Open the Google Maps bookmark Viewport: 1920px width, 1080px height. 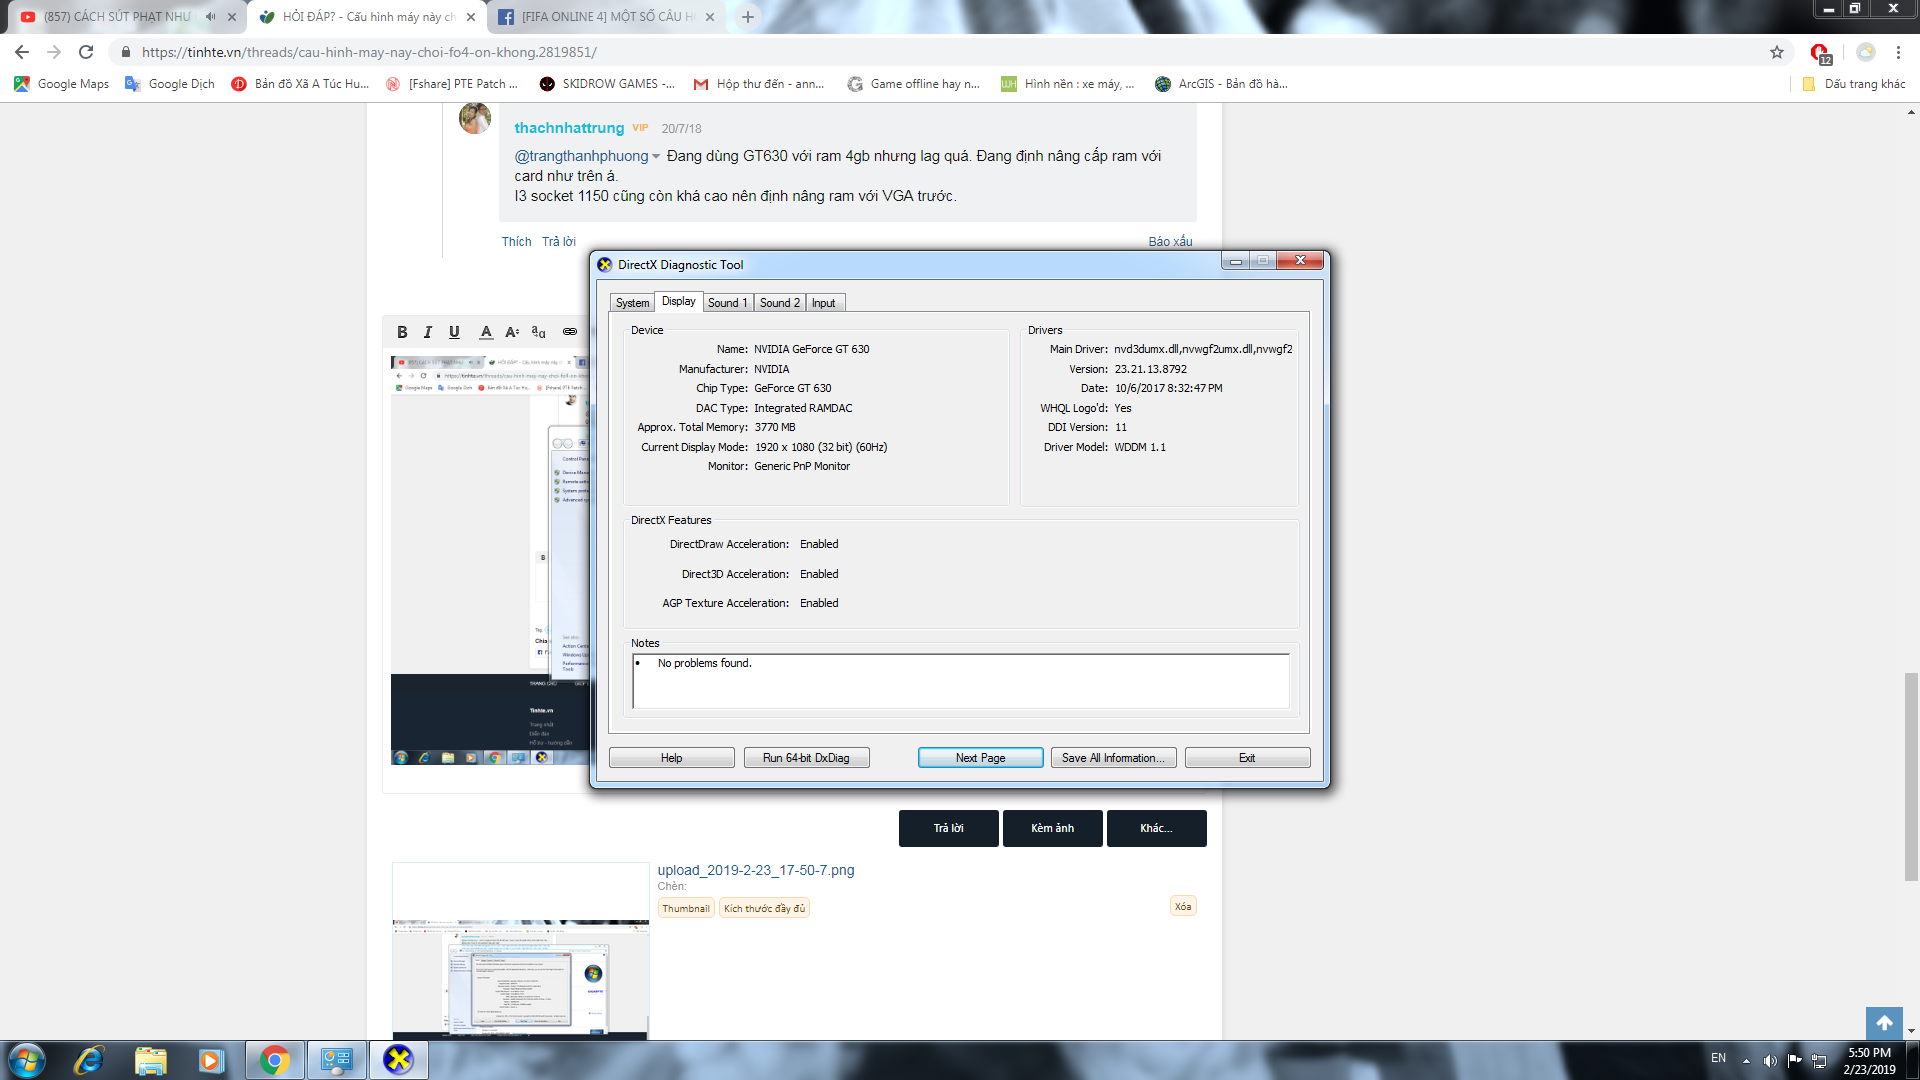pos(62,84)
